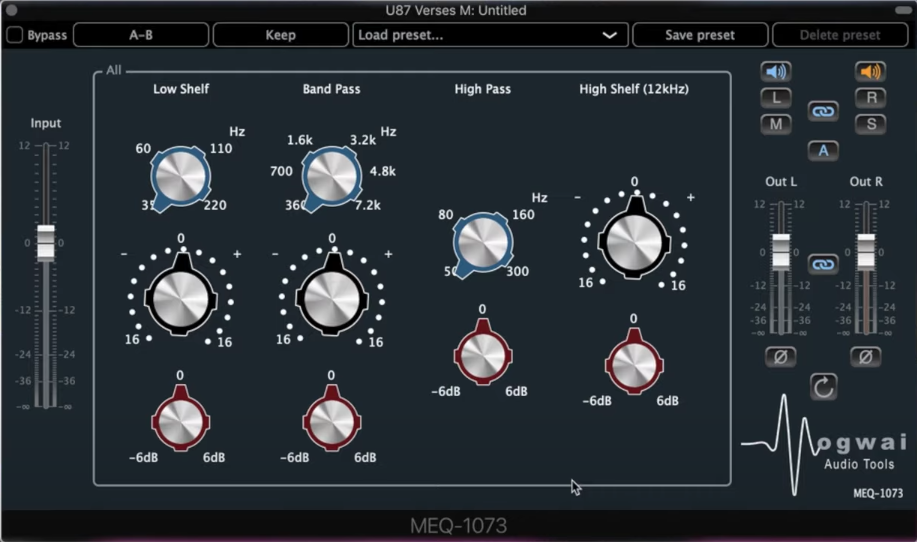Enable the Bypass checkbox
This screenshot has height=542, width=917.
[x=15, y=35]
